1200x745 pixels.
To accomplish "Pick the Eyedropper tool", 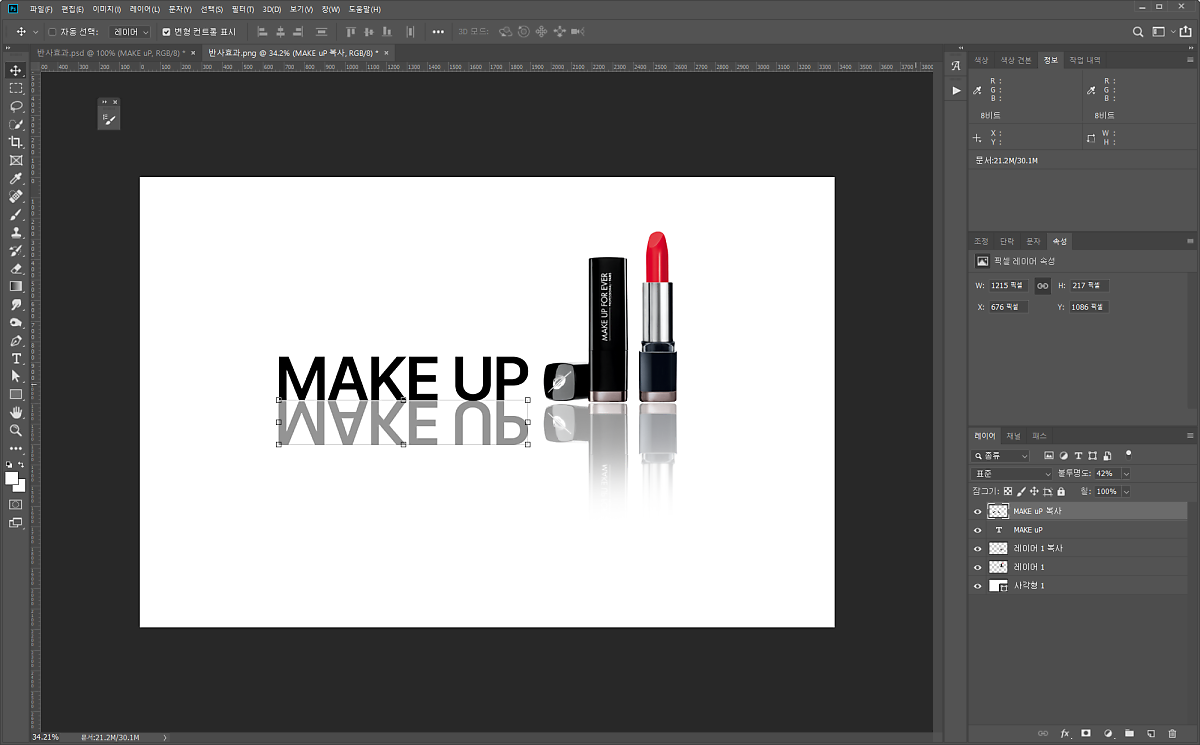I will 16,178.
